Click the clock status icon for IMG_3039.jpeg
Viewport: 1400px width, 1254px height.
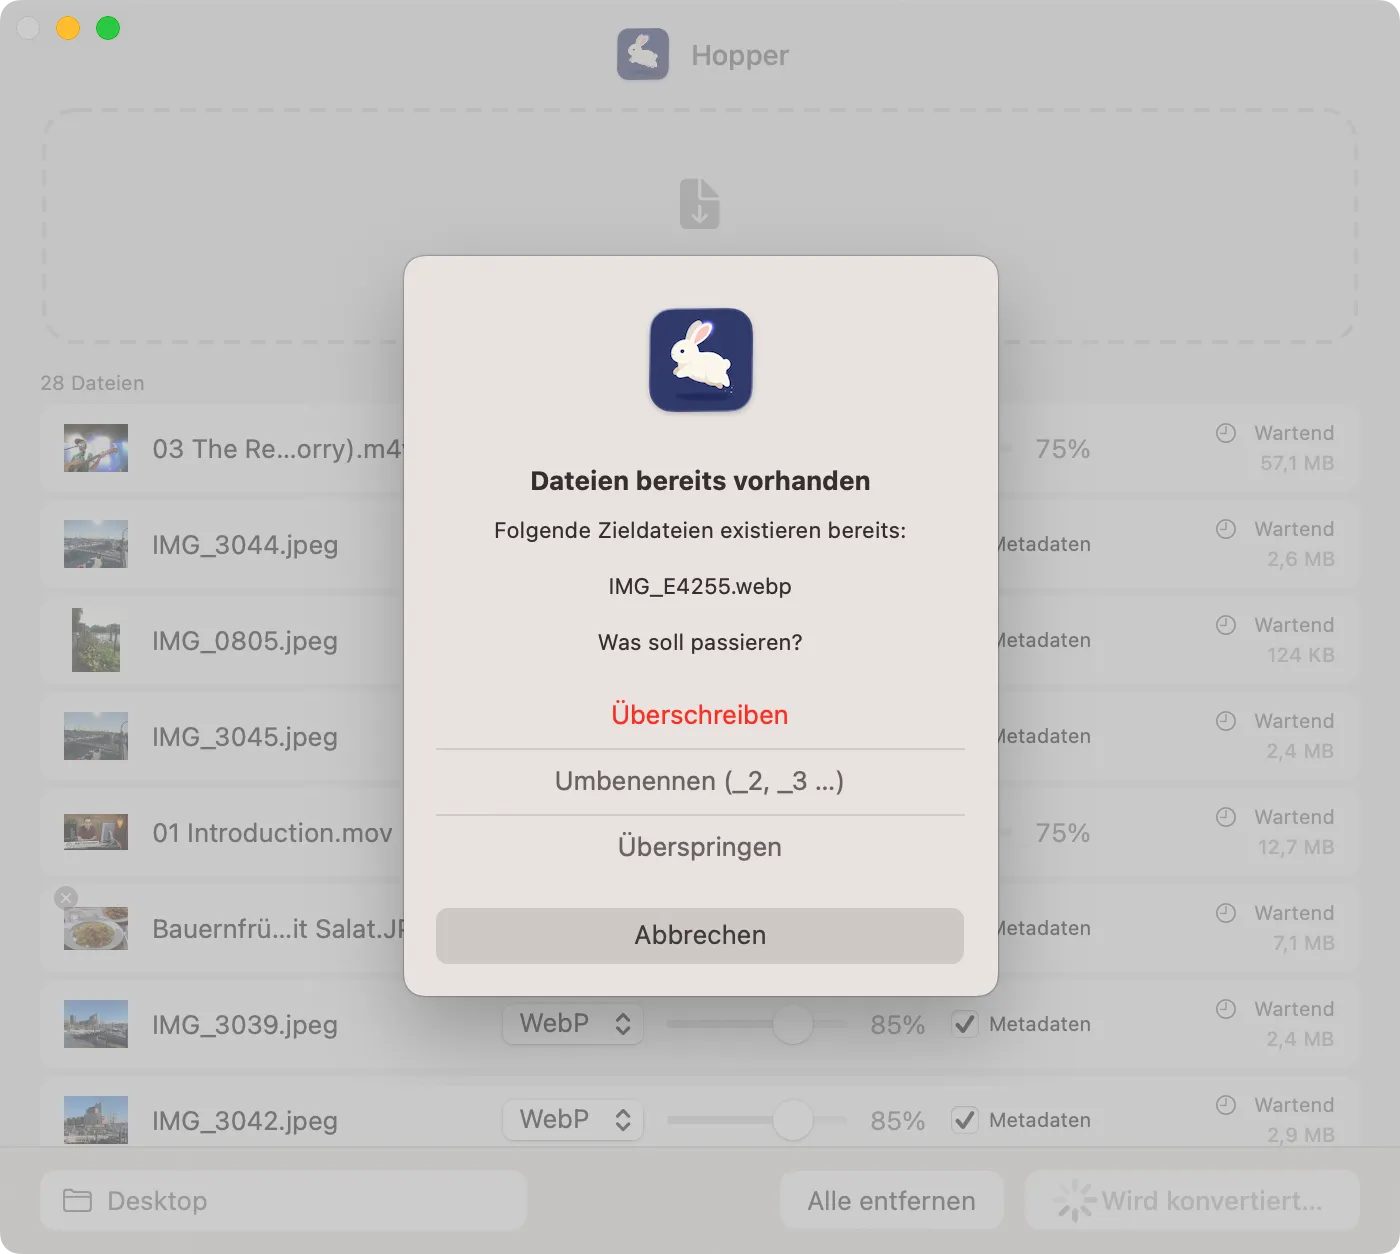(1225, 1009)
